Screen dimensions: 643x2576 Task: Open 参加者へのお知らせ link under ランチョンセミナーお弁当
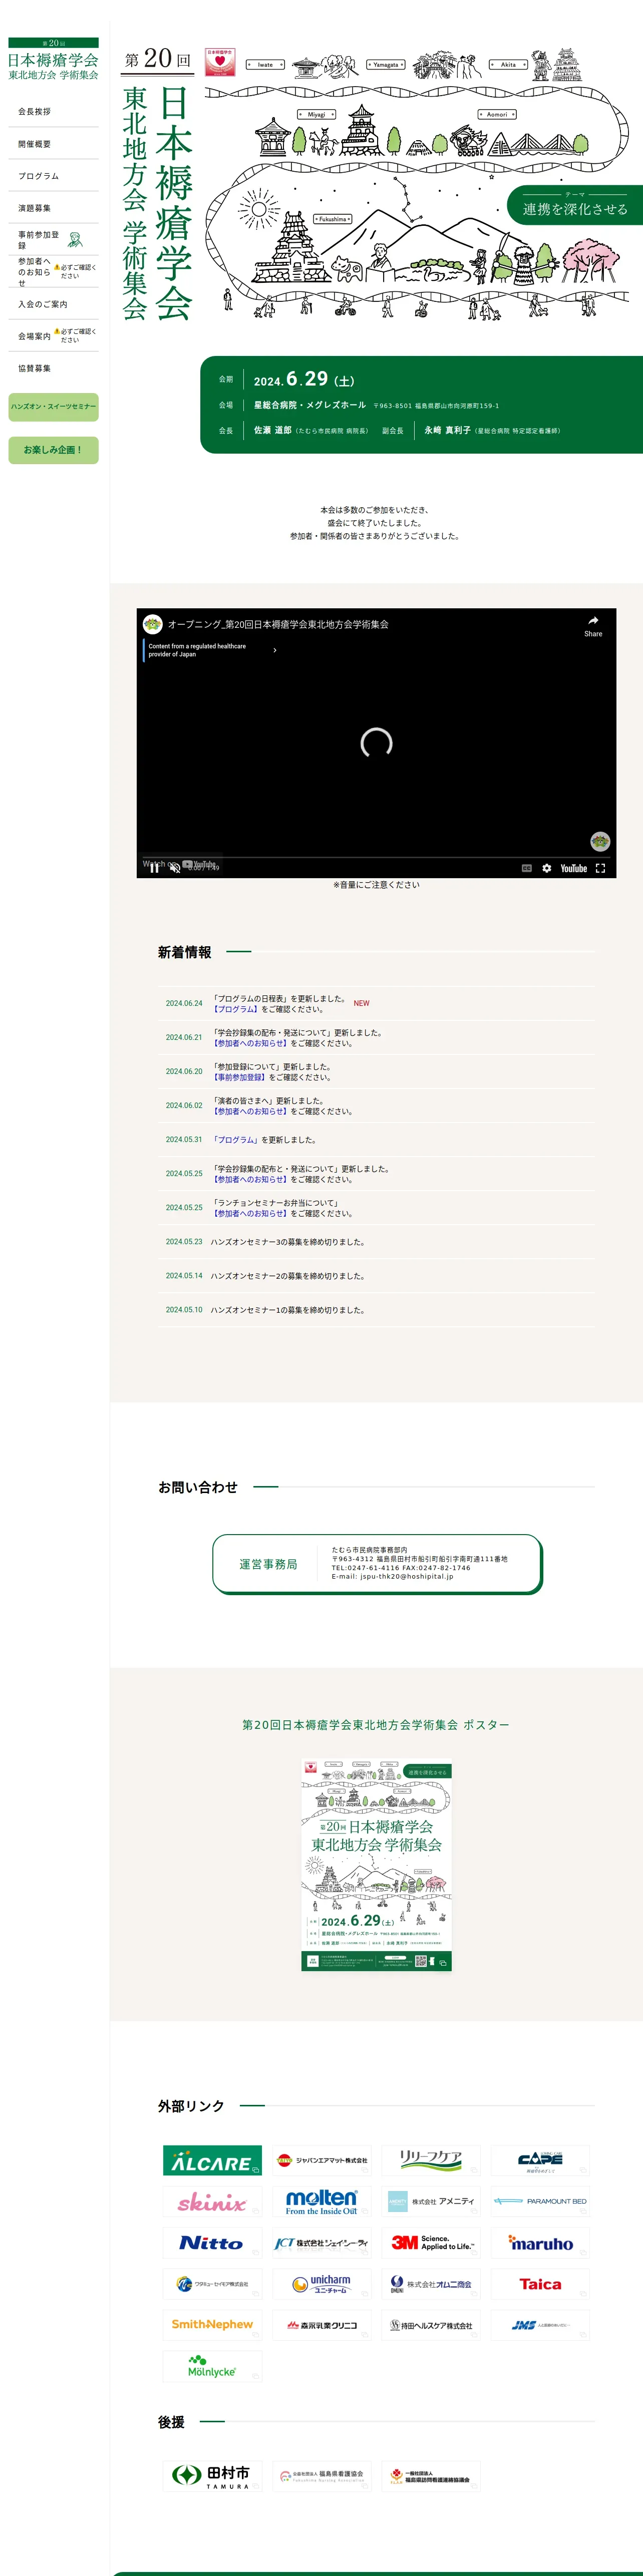point(250,1213)
